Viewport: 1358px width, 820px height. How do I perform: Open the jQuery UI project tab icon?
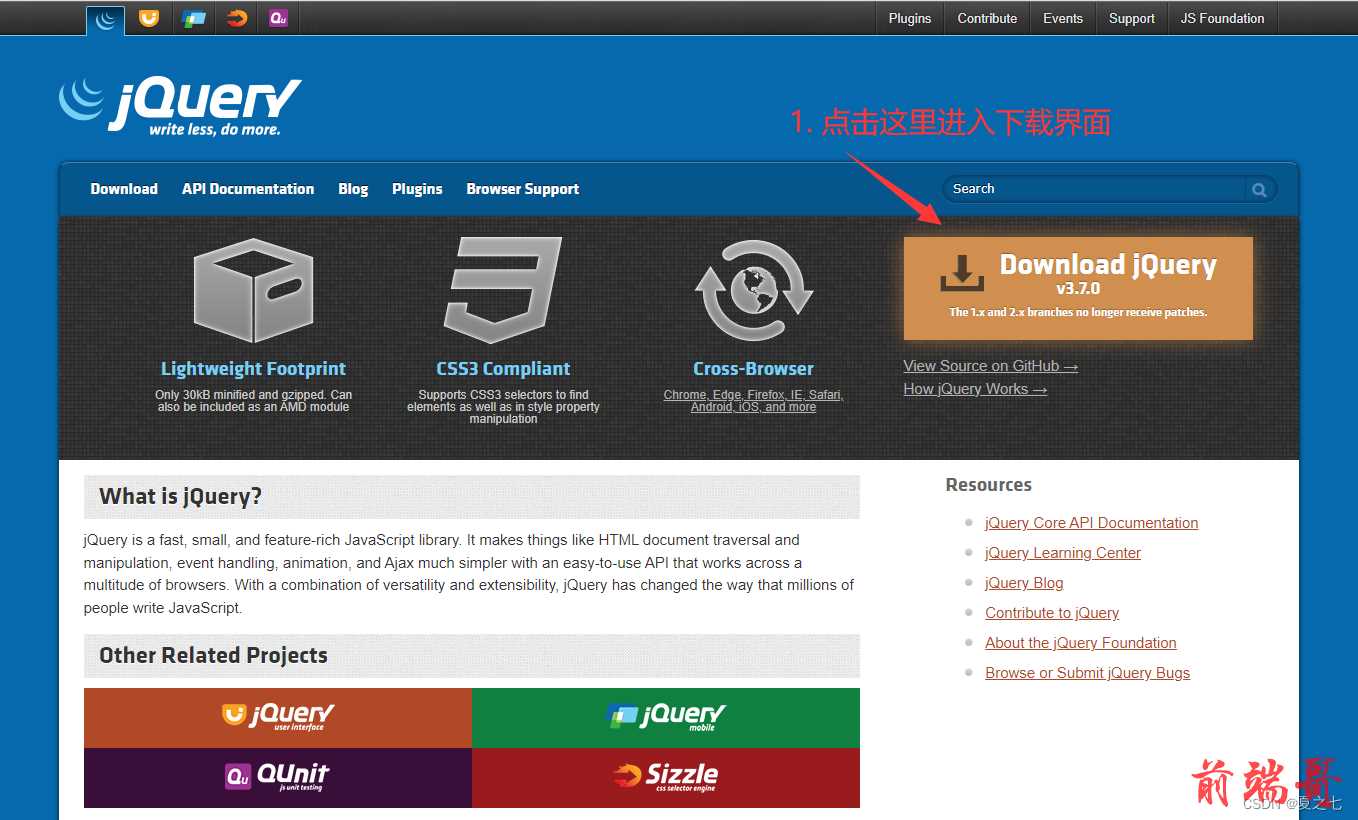(149, 18)
